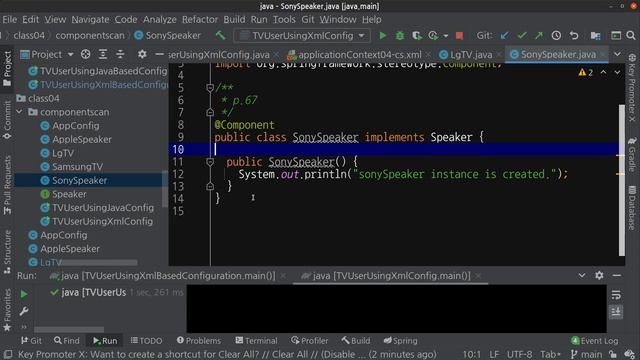Open the Structure side panel

click(x=7, y=251)
